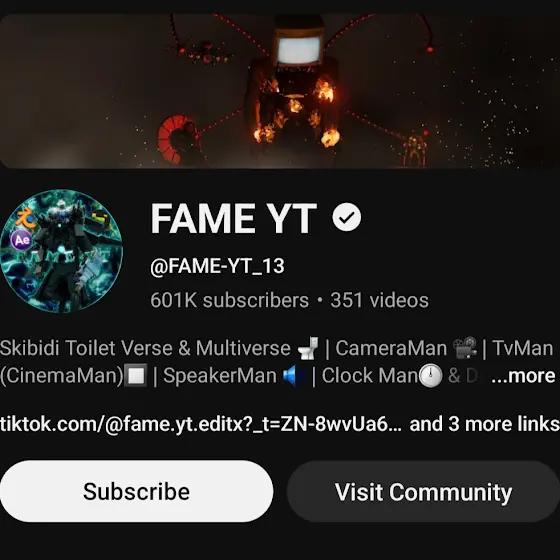The width and height of the screenshot is (560, 560).
Task: Click the 351 videos count
Action: [x=379, y=300]
